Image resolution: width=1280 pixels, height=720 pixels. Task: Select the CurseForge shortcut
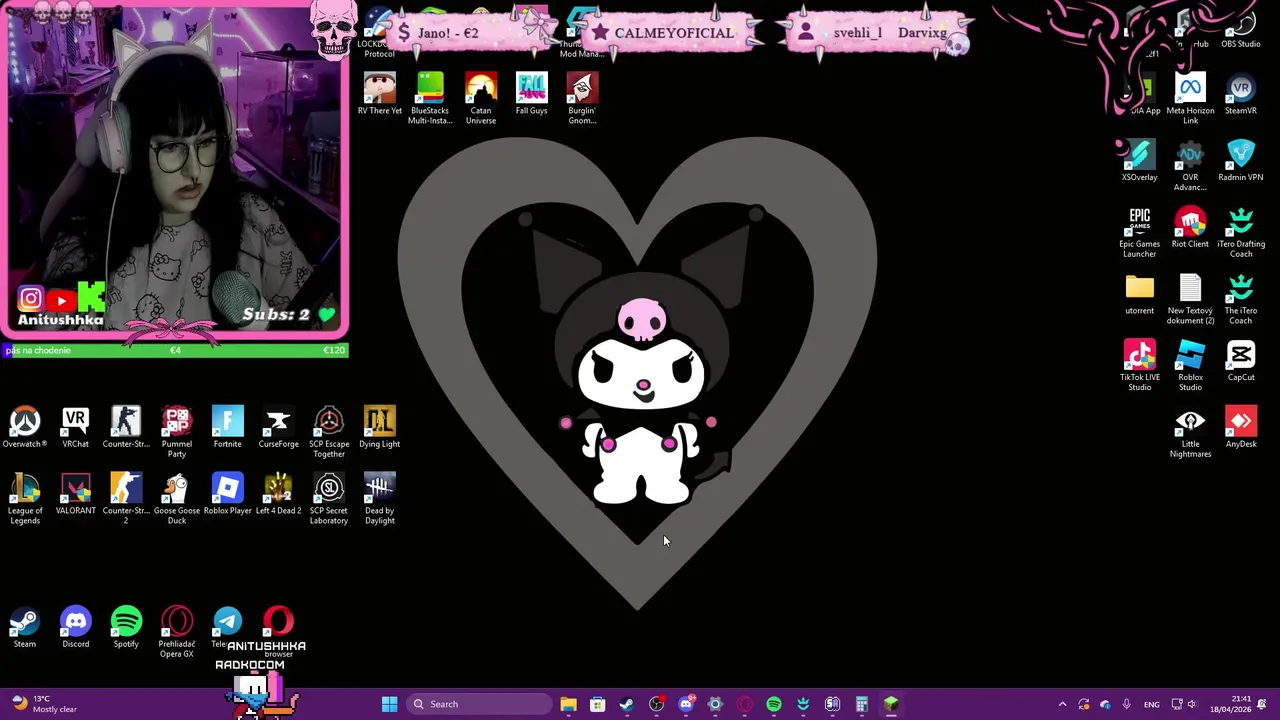(278, 427)
